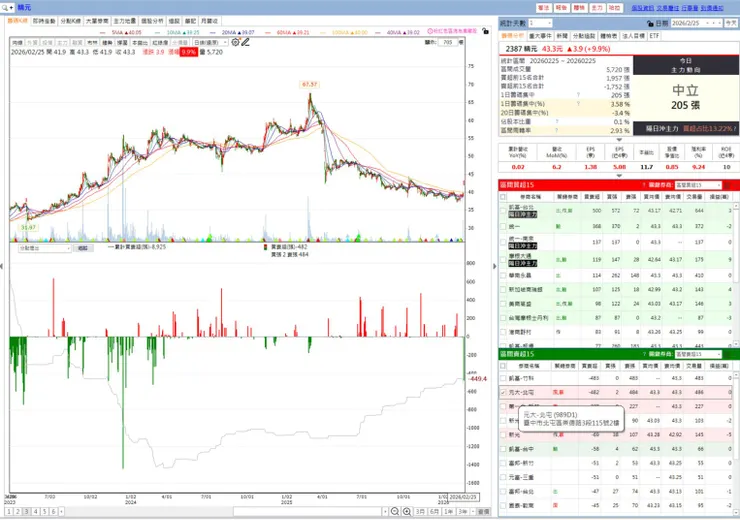Toggle the chart lock icon above the price axis

[485, 31]
